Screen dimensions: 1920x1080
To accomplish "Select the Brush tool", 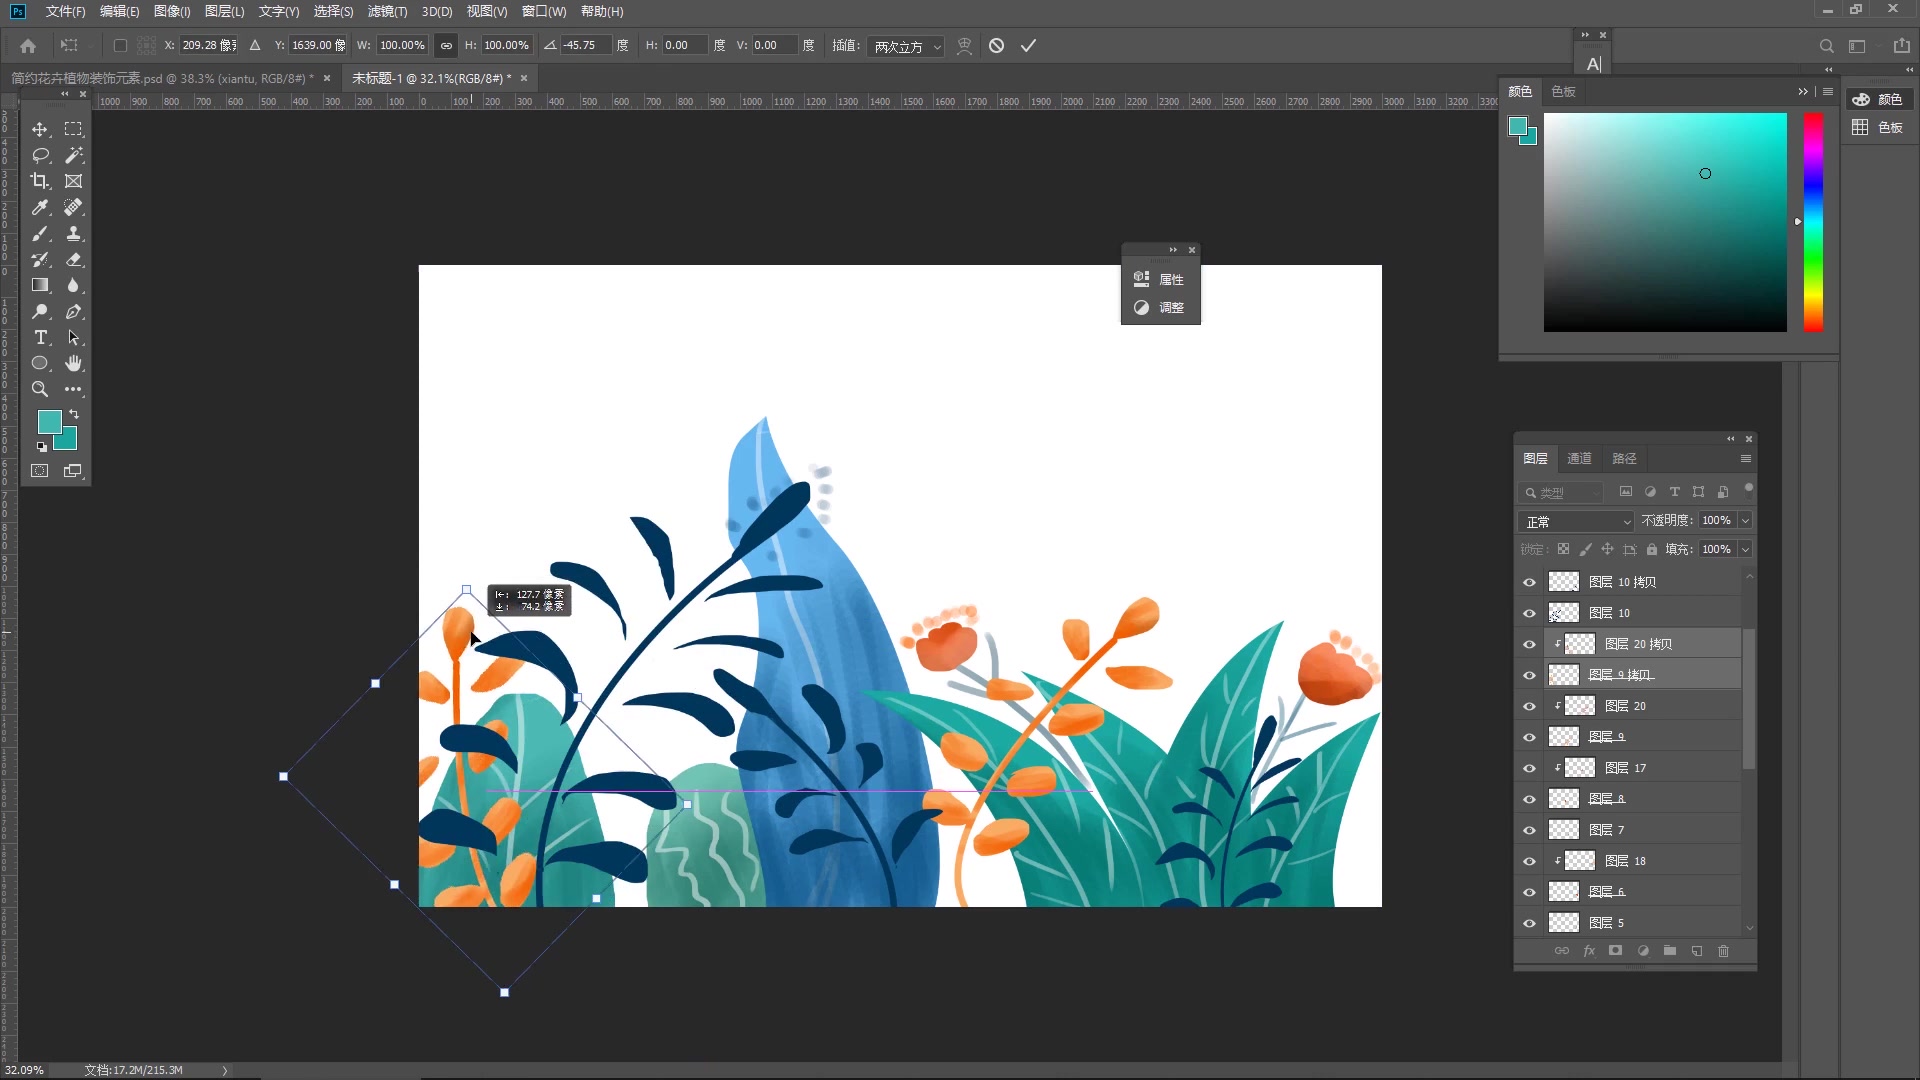I will pos(40,233).
